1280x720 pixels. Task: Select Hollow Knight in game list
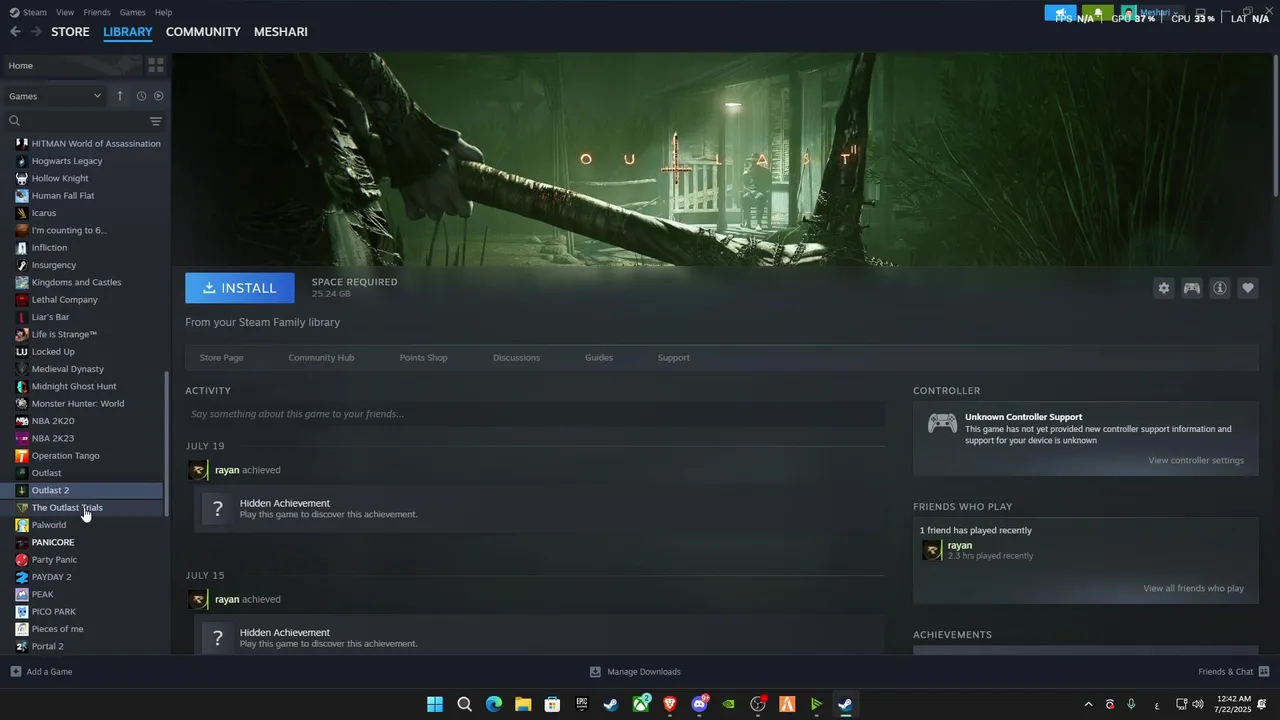pos(60,178)
